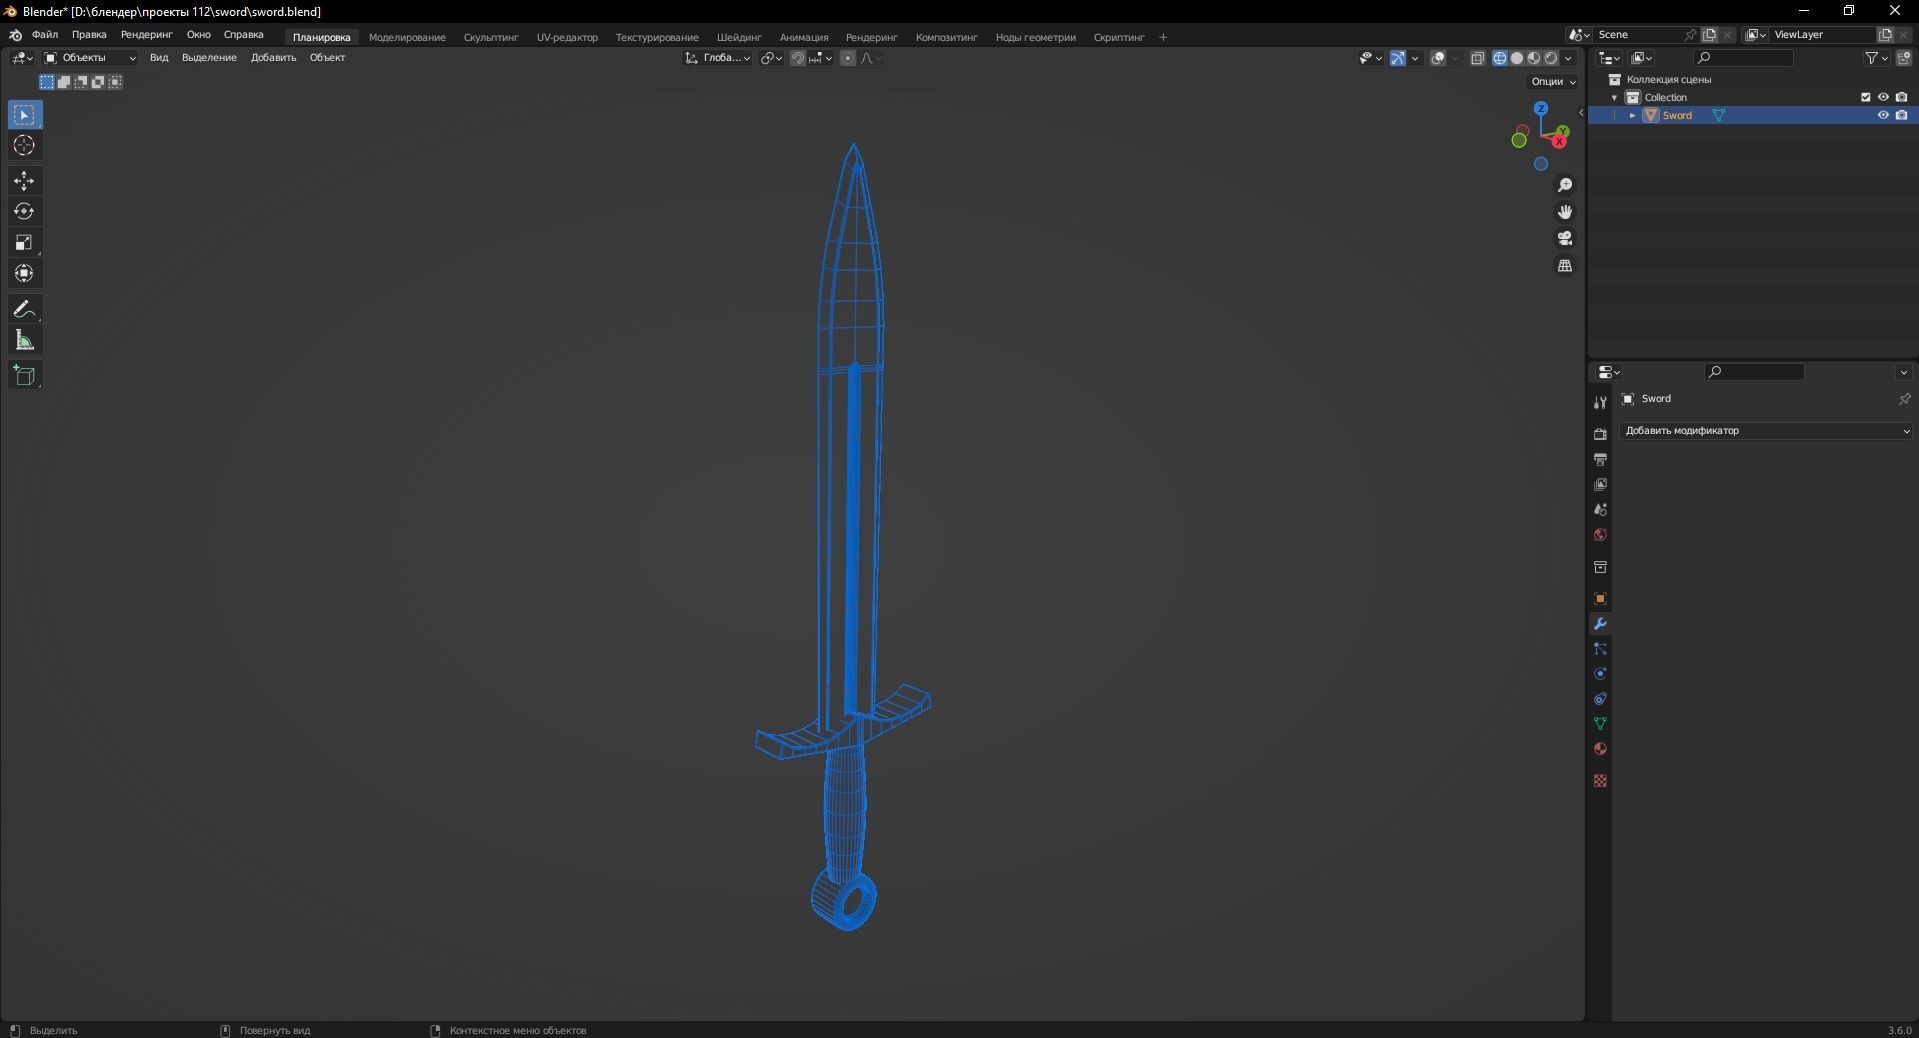Open shading options dropdown arrow

click(x=1568, y=58)
